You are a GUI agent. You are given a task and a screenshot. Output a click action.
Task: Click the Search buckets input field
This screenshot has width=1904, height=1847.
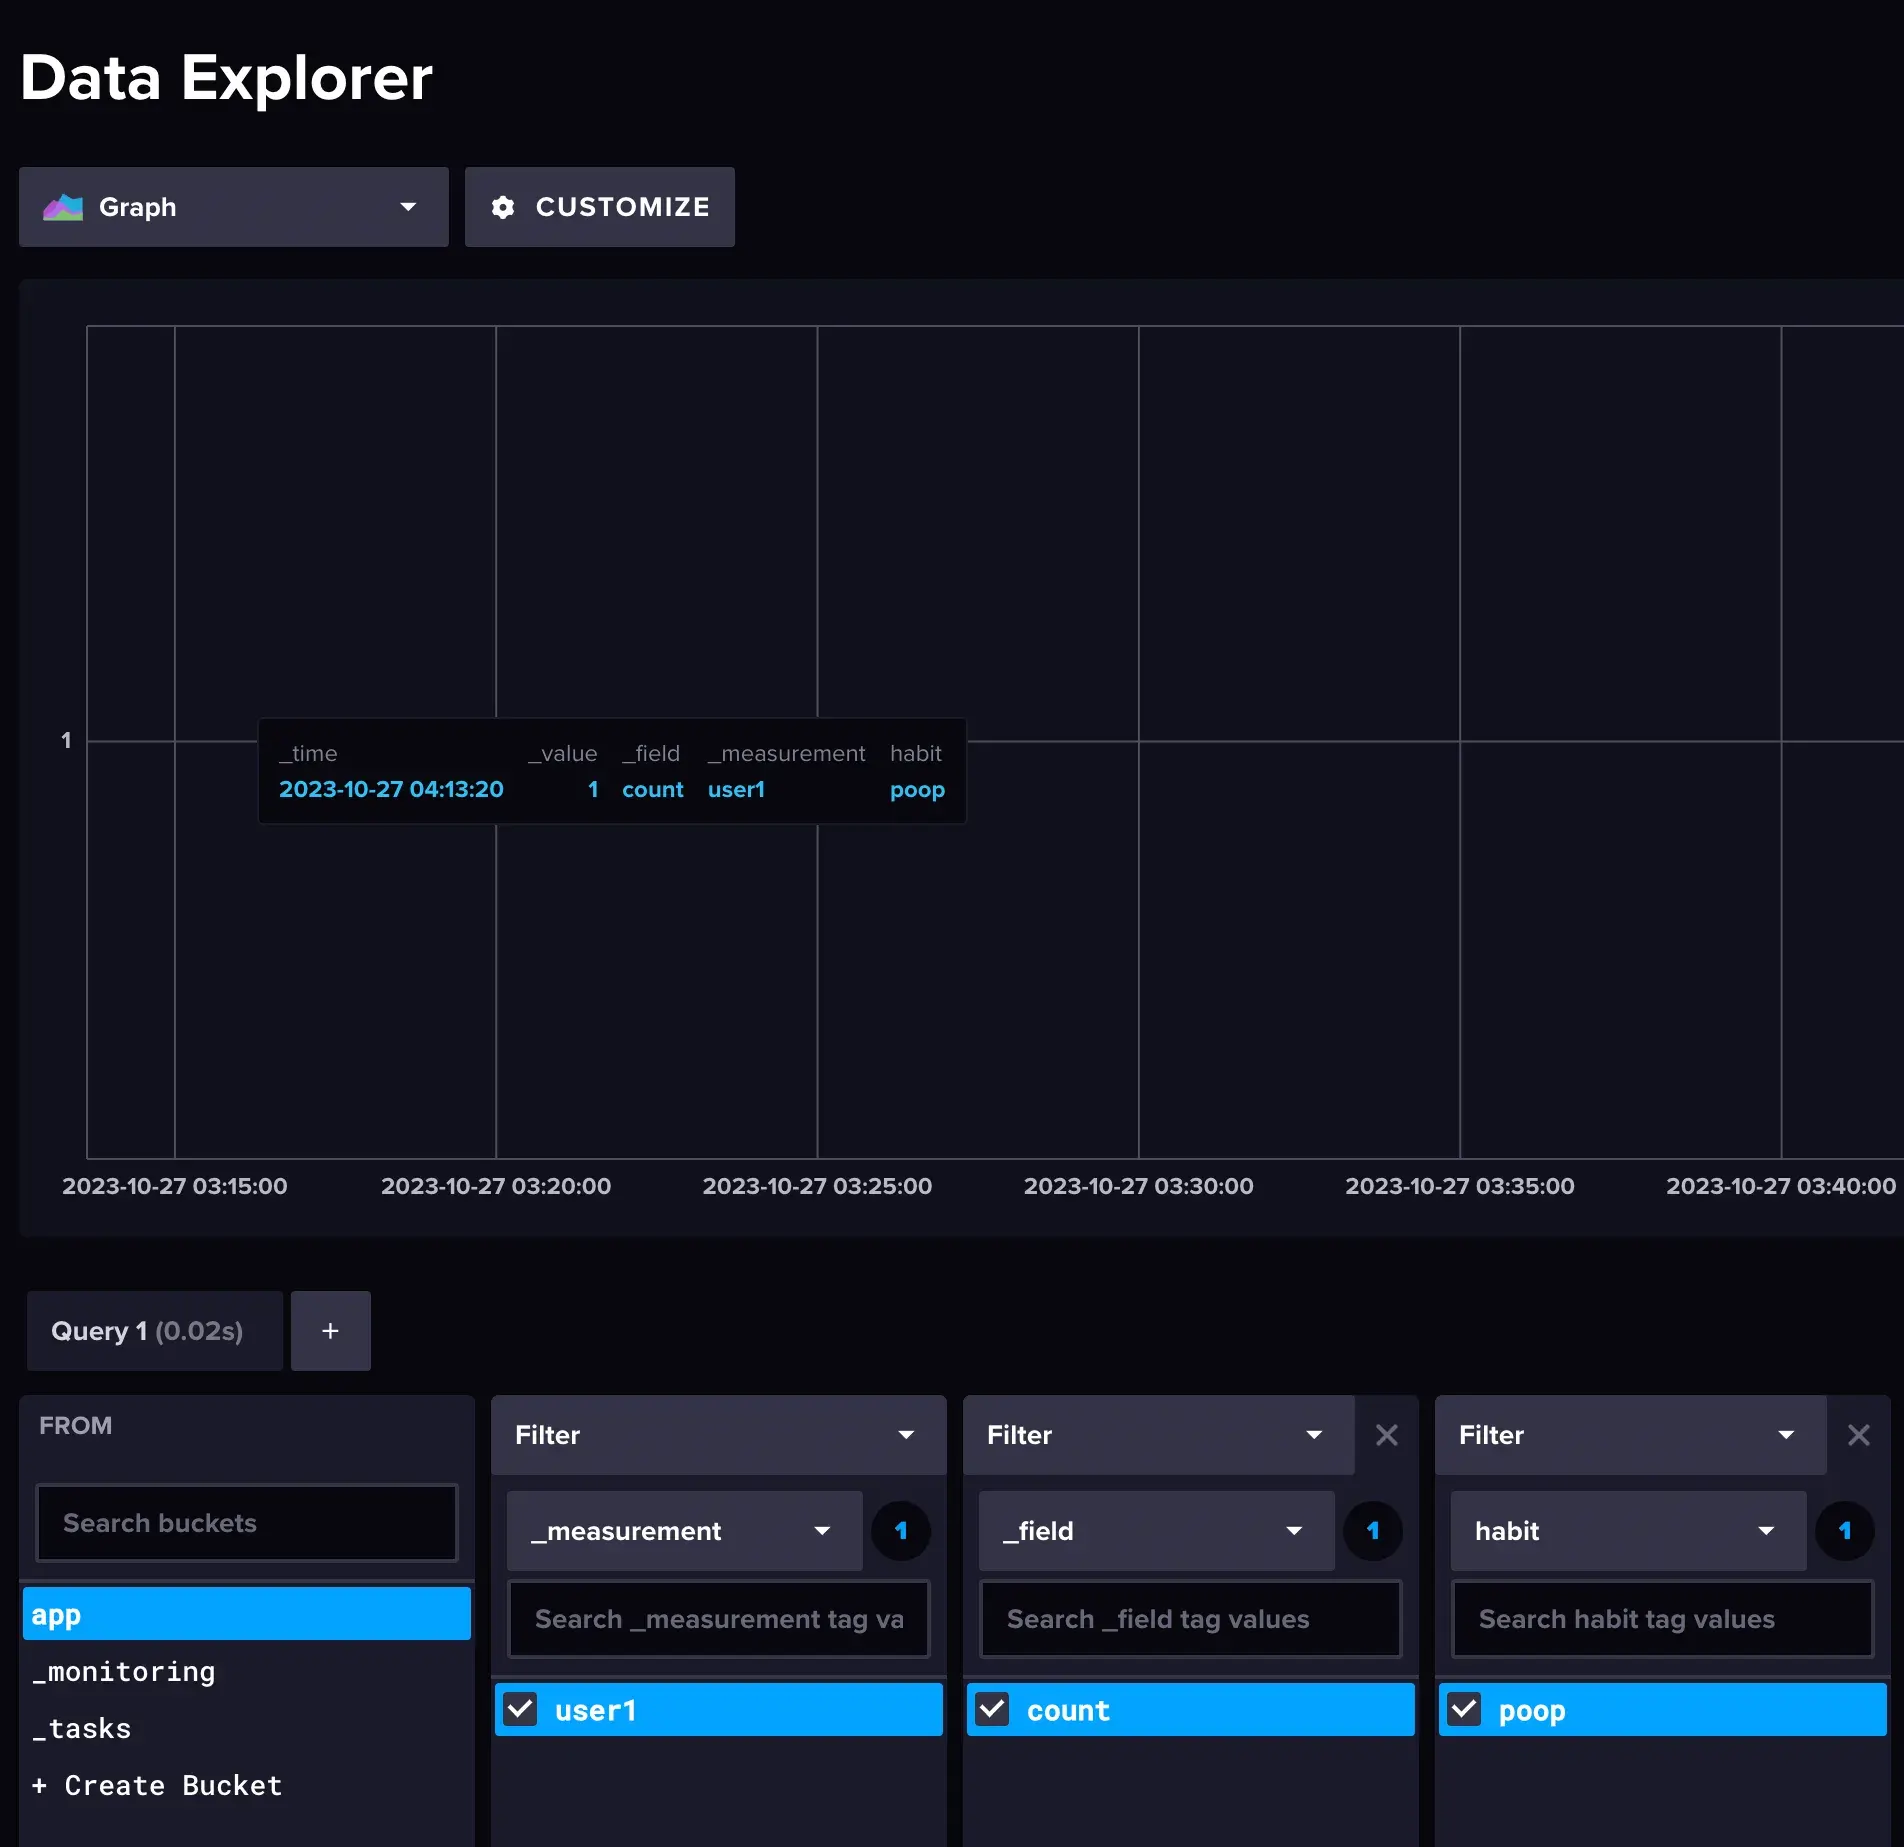(246, 1523)
